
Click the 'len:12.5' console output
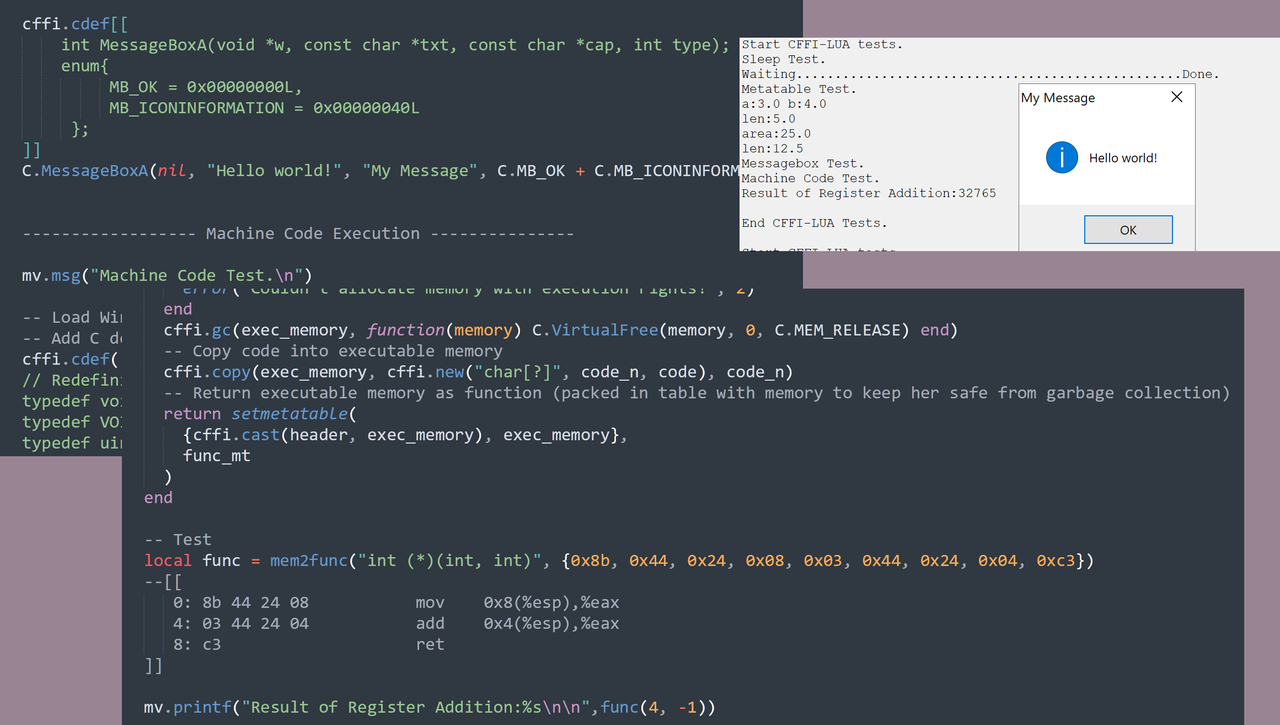772,149
